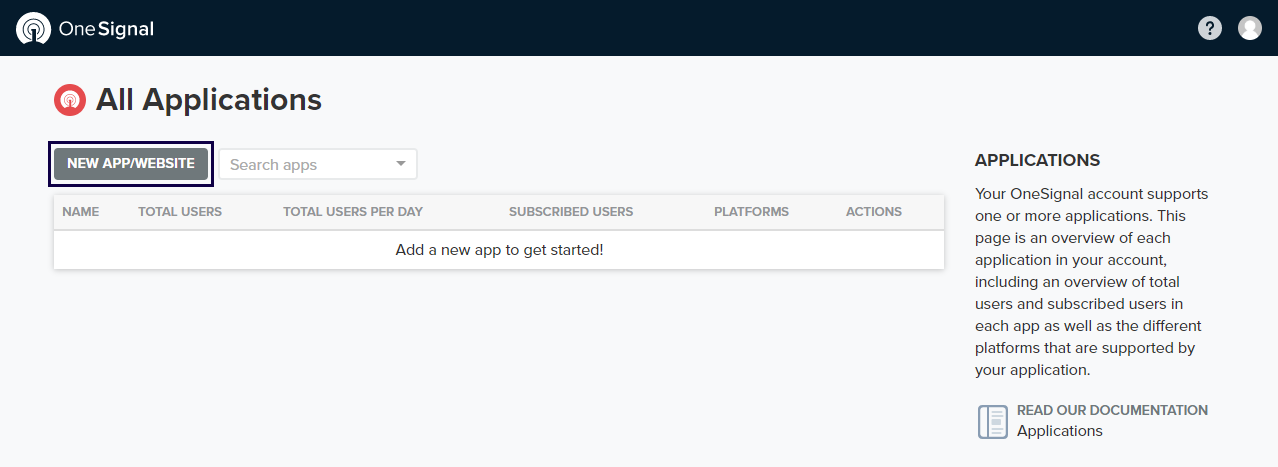
Task: Click the APPLICATIONS sidebar heading
Action: point(1037,160)
